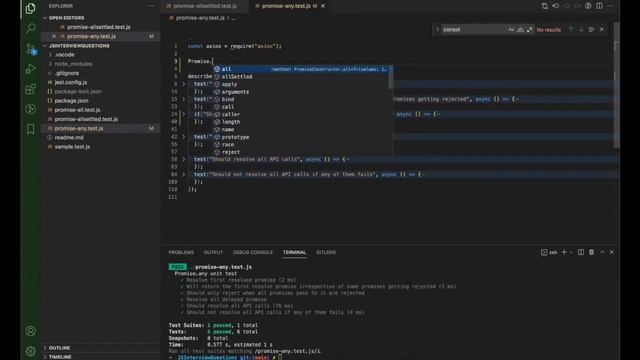Expand the replace field in find widget
Screen dimensions: 640x360
(437, 29)
